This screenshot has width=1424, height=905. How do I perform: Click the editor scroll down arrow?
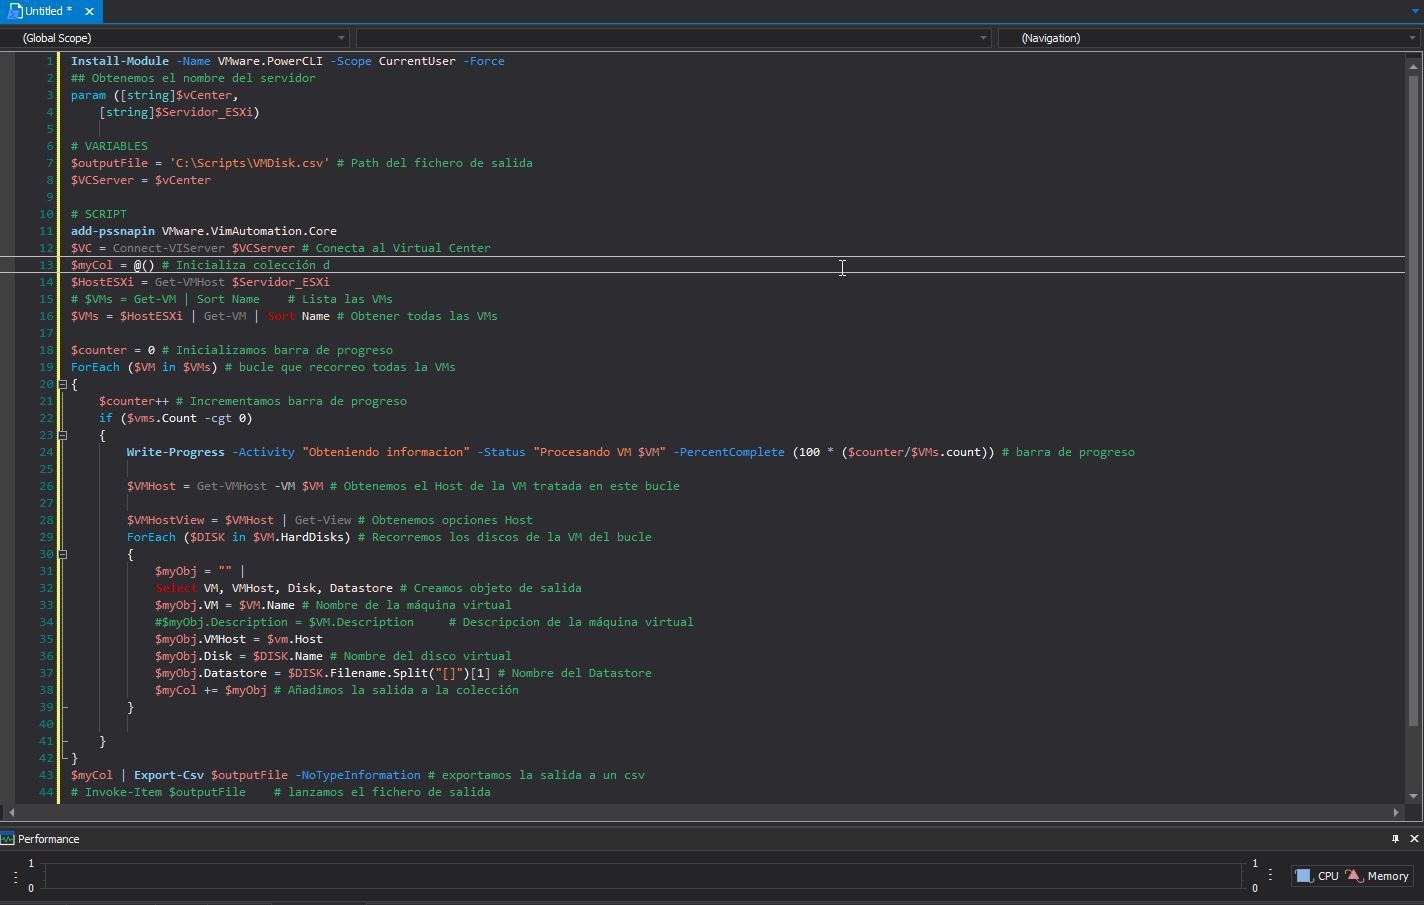(1413, 796)
